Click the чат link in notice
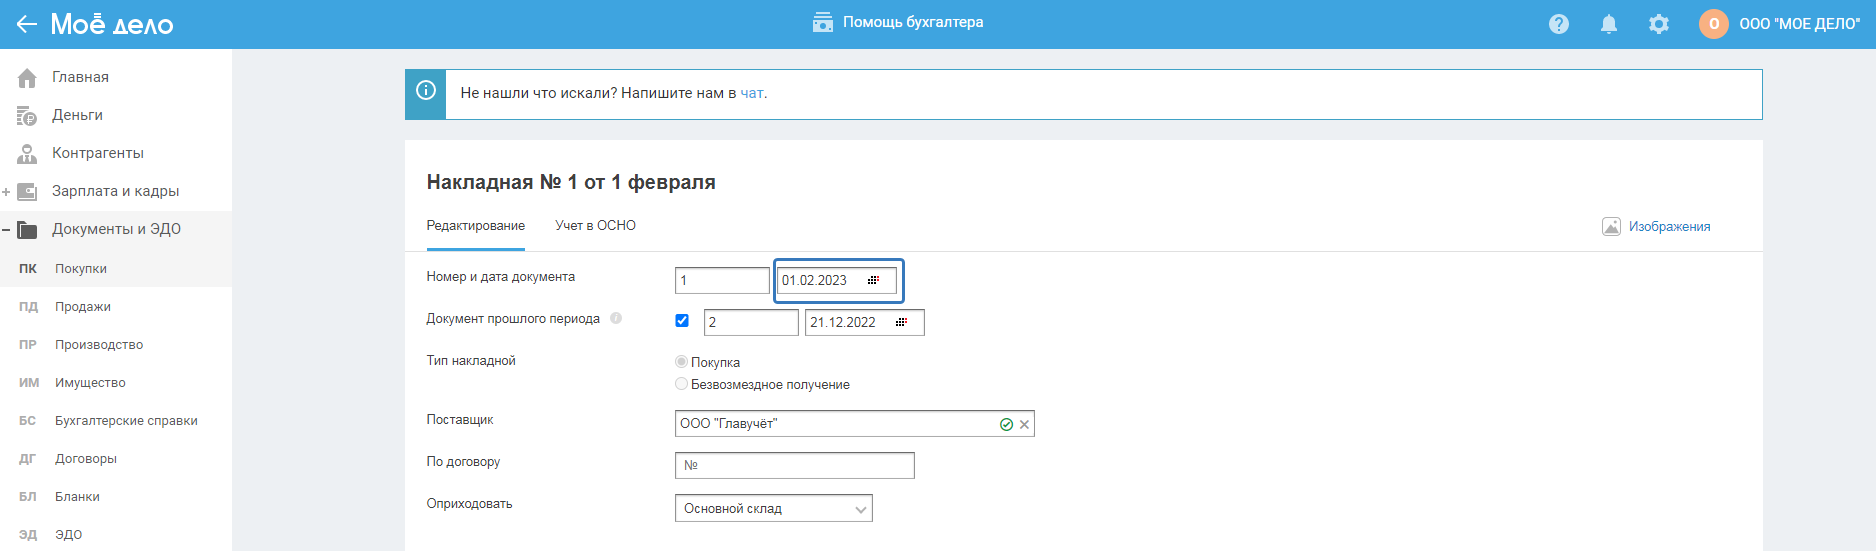Screen dimensions: 1876x551 click(752, 93)
